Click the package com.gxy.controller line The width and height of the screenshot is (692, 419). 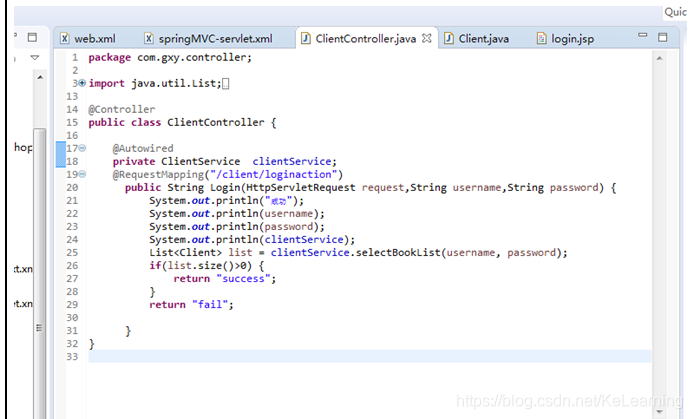tap(170, 57)
